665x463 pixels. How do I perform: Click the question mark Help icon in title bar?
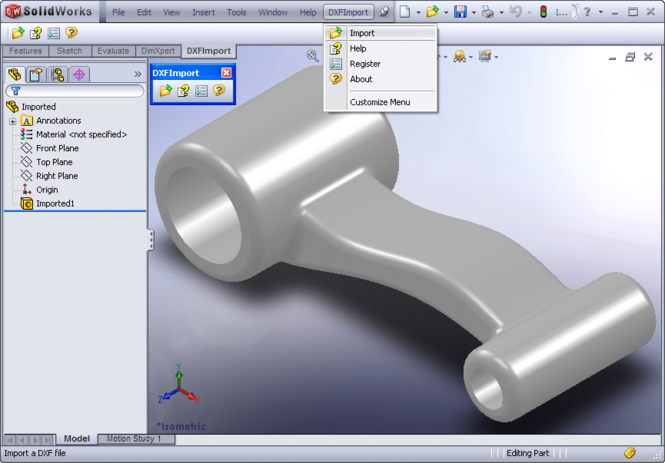click(587, 12)
